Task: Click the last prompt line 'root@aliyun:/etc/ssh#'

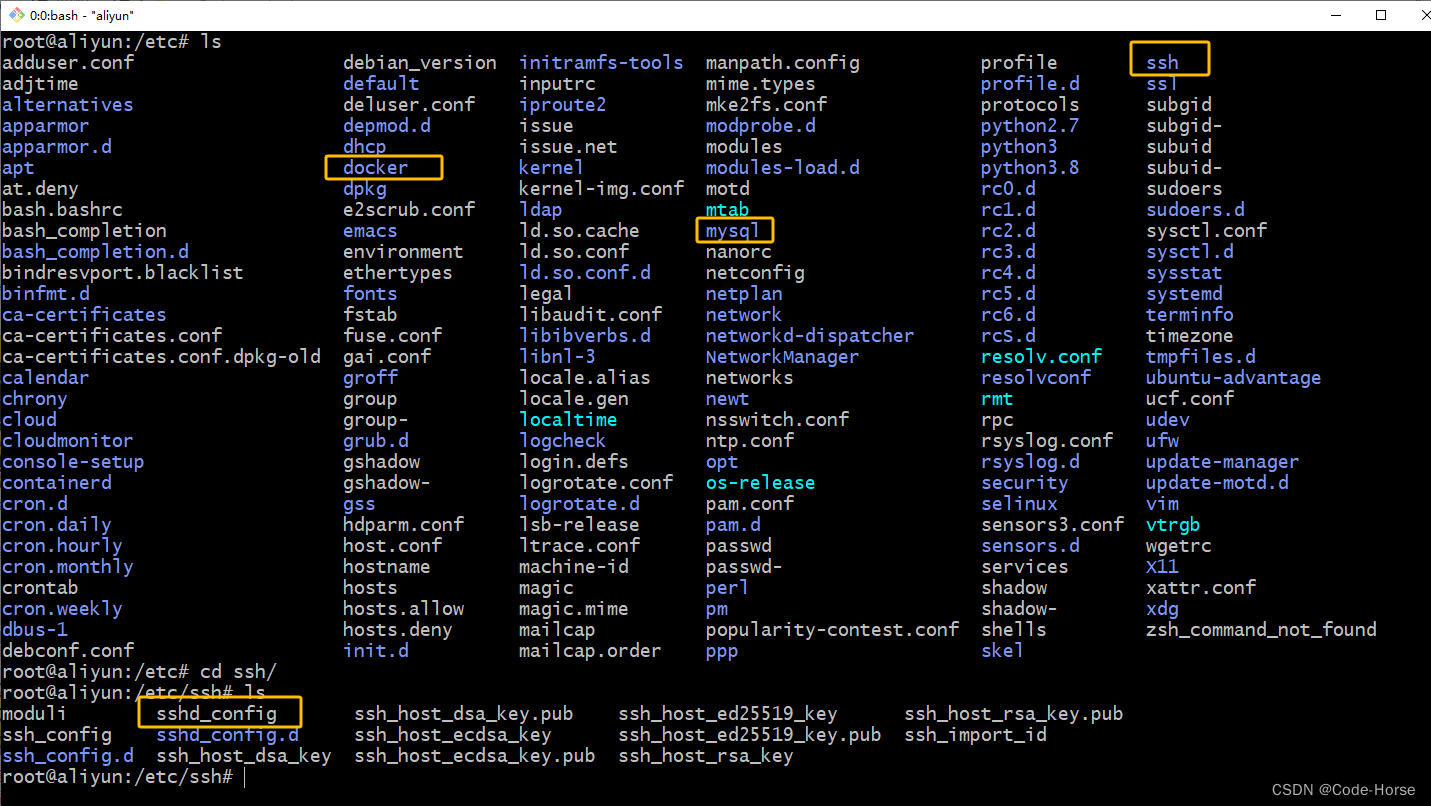Action: (117, 776)
